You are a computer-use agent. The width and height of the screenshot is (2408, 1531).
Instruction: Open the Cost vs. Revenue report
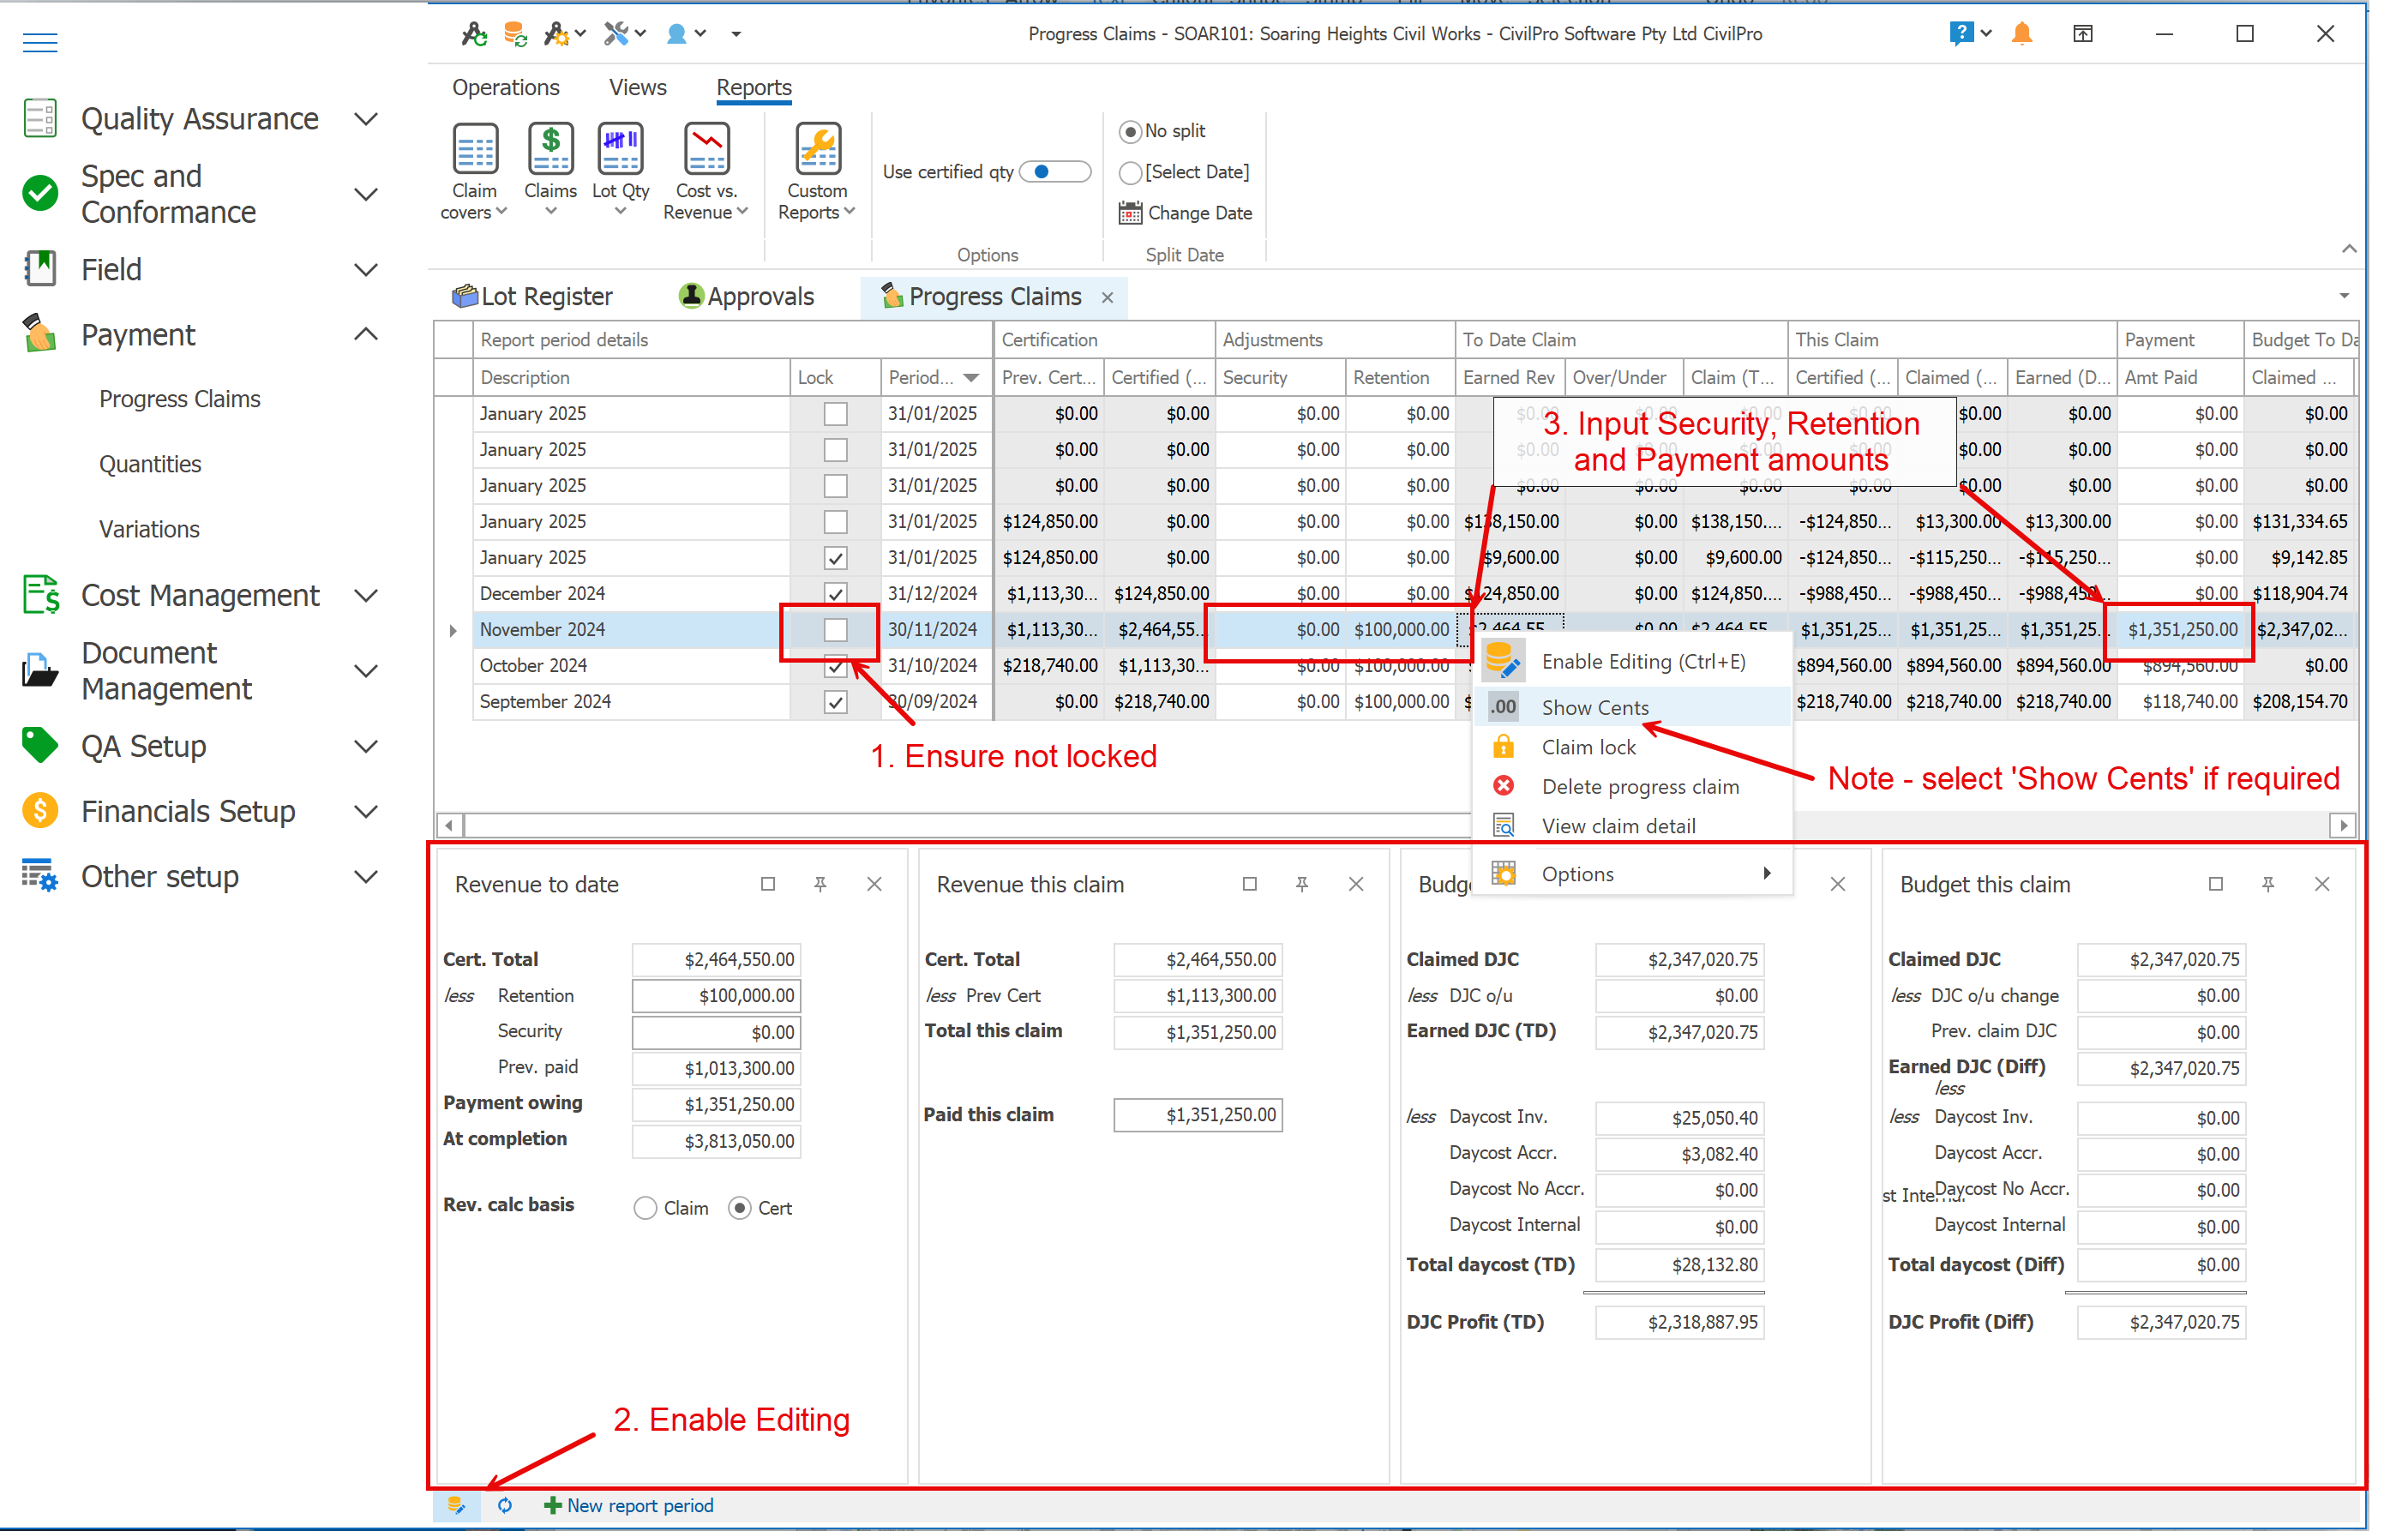click(x=706, y=171)
